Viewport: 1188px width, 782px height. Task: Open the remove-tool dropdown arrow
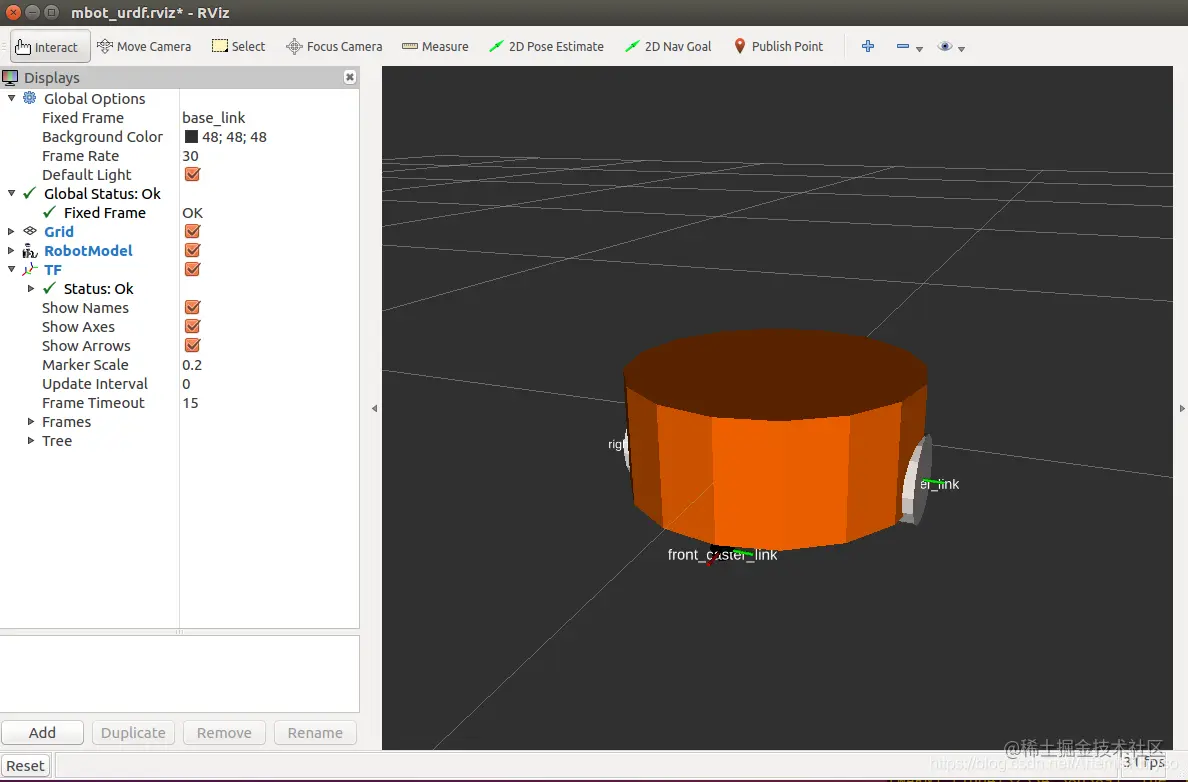click(920, 48)
